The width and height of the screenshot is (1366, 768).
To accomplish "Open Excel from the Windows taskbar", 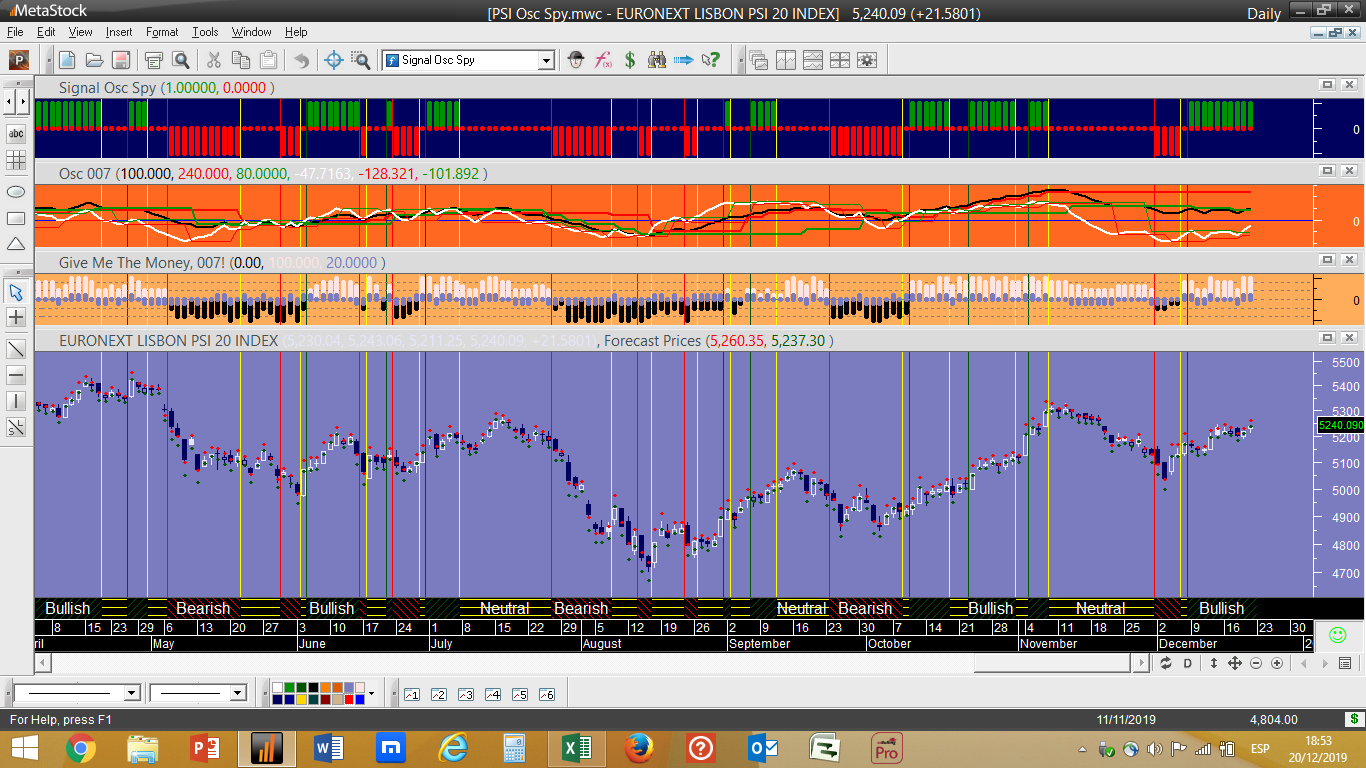I will (x=576, y=747).
